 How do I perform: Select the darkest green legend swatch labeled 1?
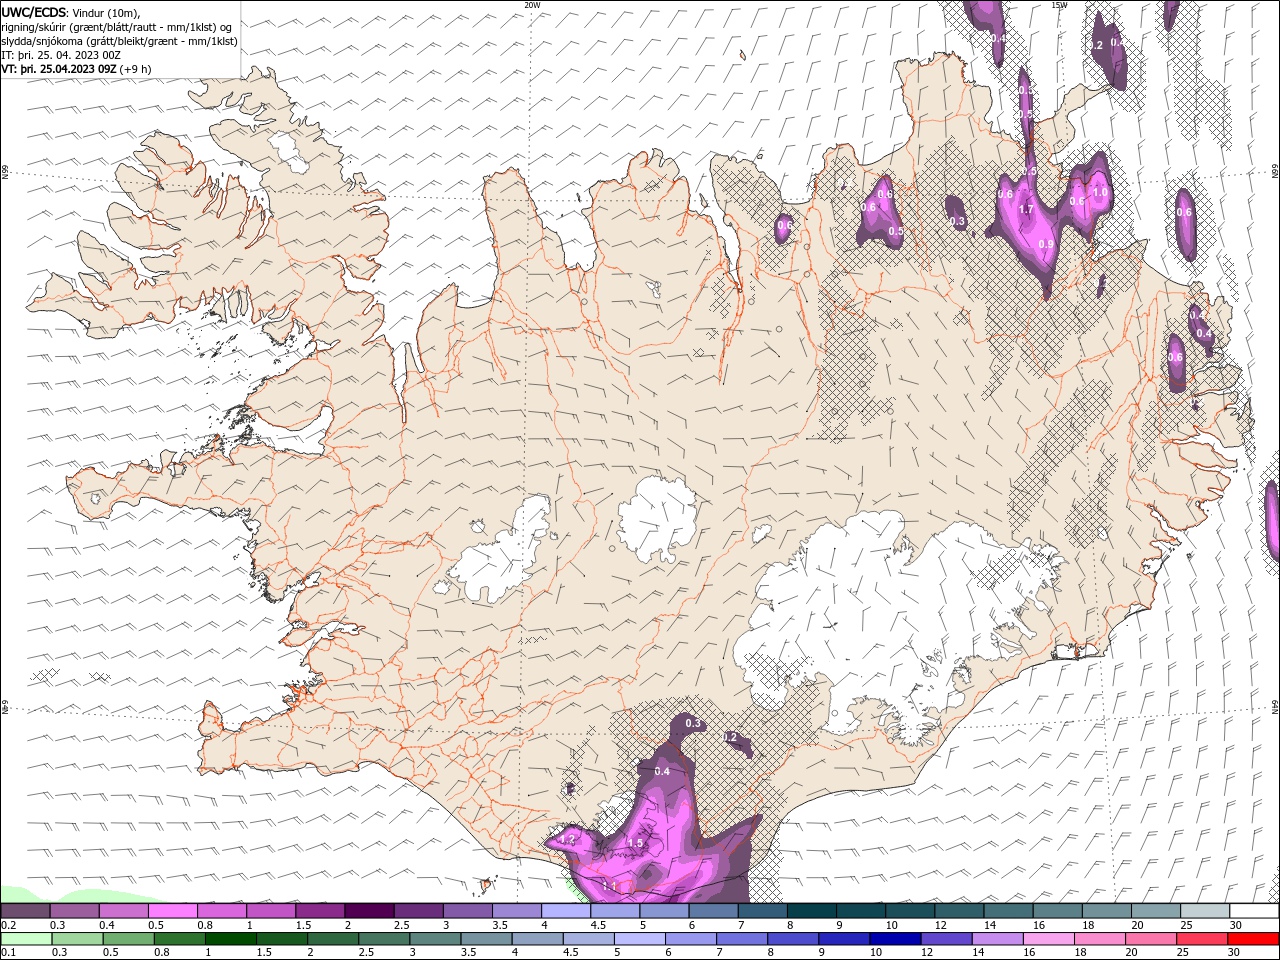pyautogui.click(x=230, y=939)
